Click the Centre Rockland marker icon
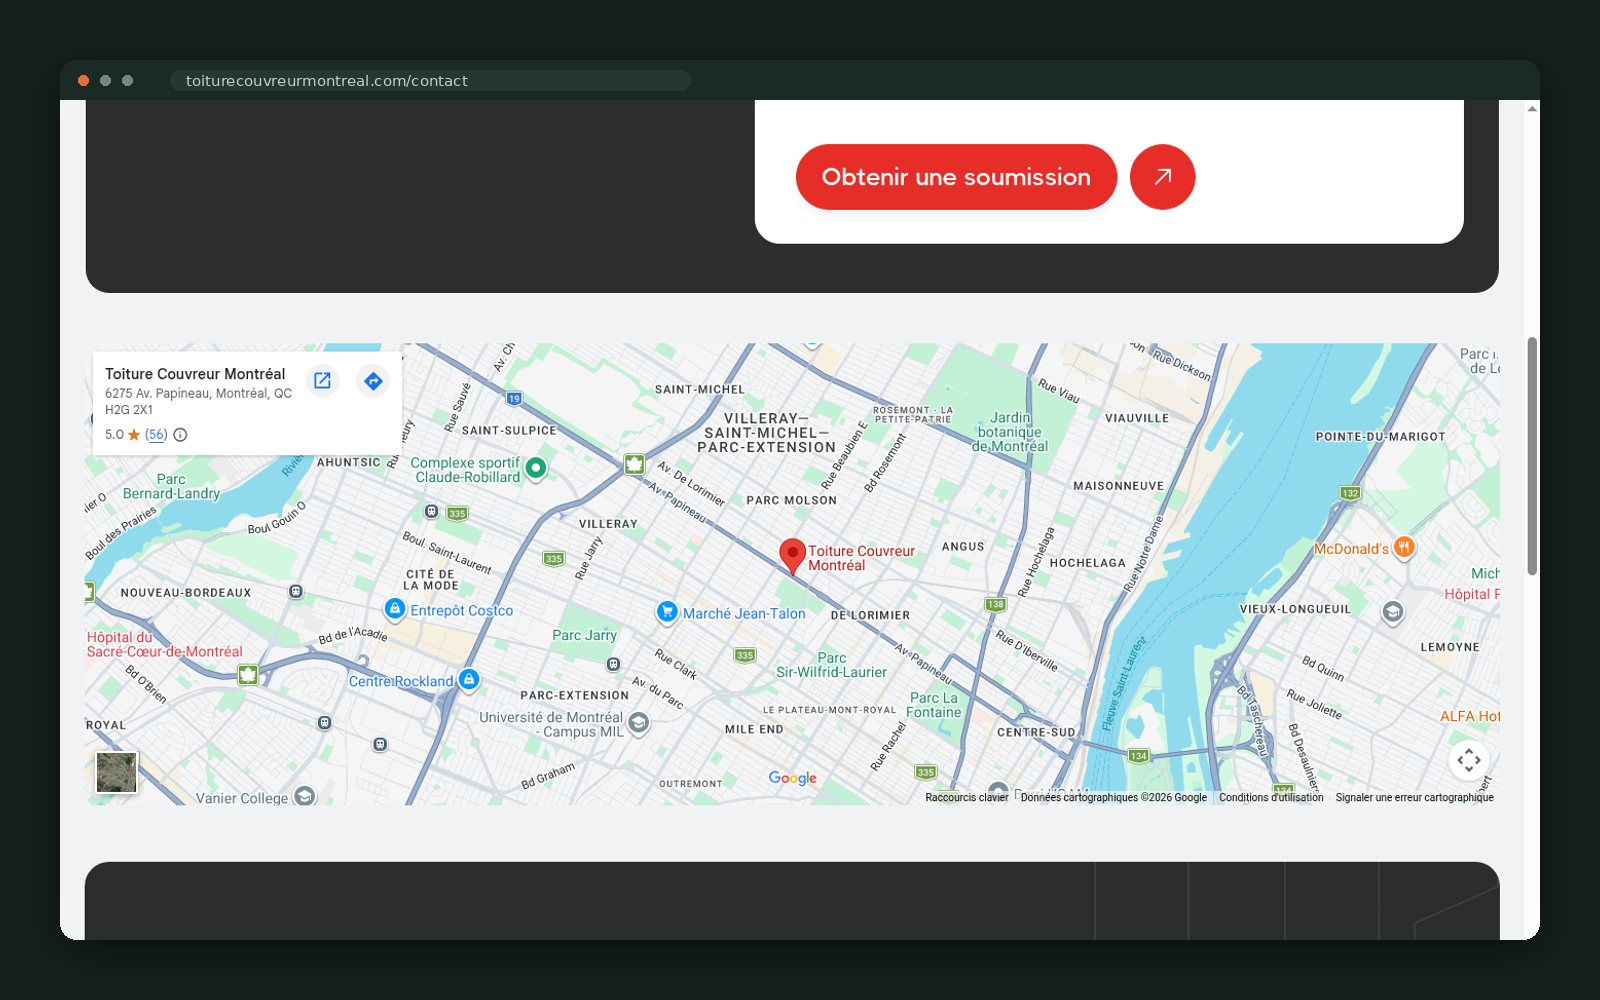The image size is (1600, 1000). click(x=468, y=680)
